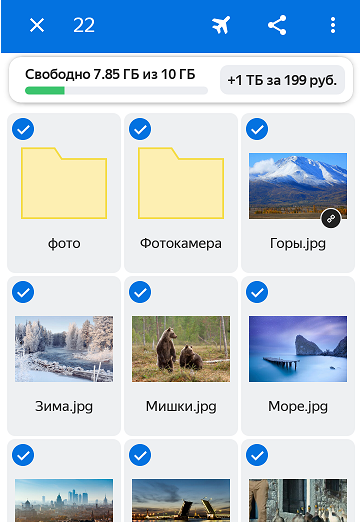Screen dimensions: 360x522
Task: Uncheck the фото folder checkmark
Action: pos(23,129)
